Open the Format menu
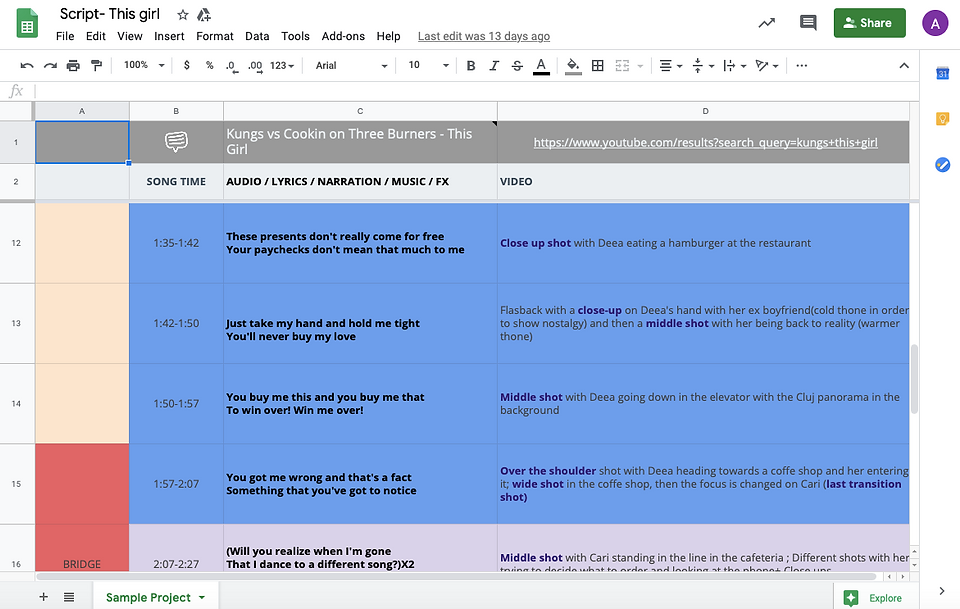The image size is (960, 609). pos(214,36)
